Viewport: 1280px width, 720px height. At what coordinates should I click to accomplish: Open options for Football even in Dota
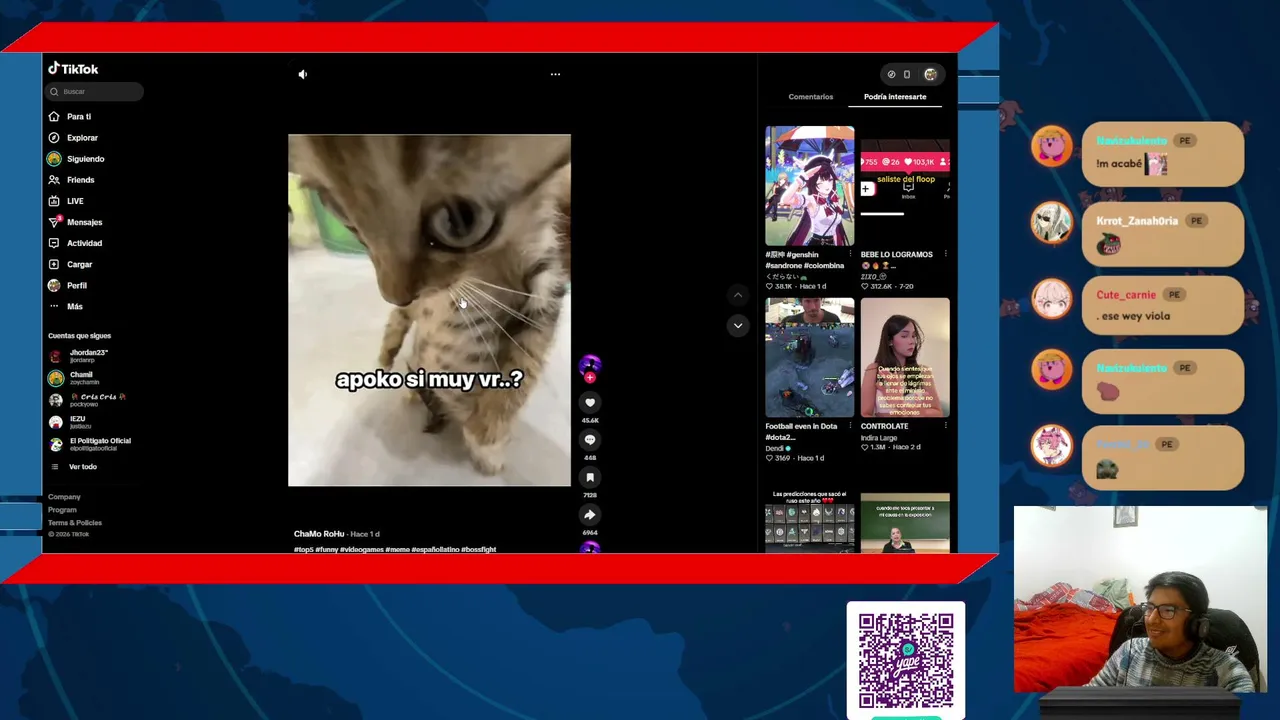tap(850, 426)
